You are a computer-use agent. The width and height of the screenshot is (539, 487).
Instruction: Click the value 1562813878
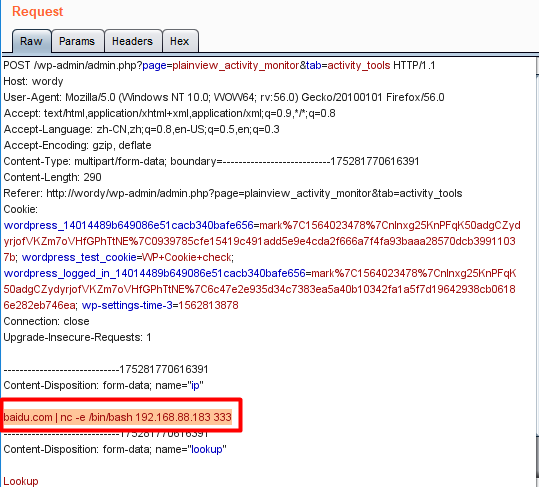pos(208,306)
